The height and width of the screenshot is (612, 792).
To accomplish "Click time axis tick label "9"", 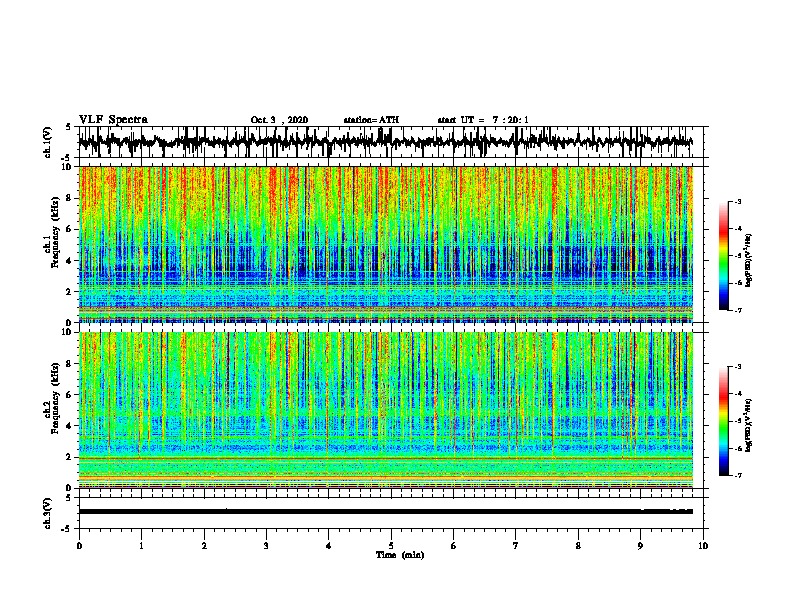I will pos(640,546).
